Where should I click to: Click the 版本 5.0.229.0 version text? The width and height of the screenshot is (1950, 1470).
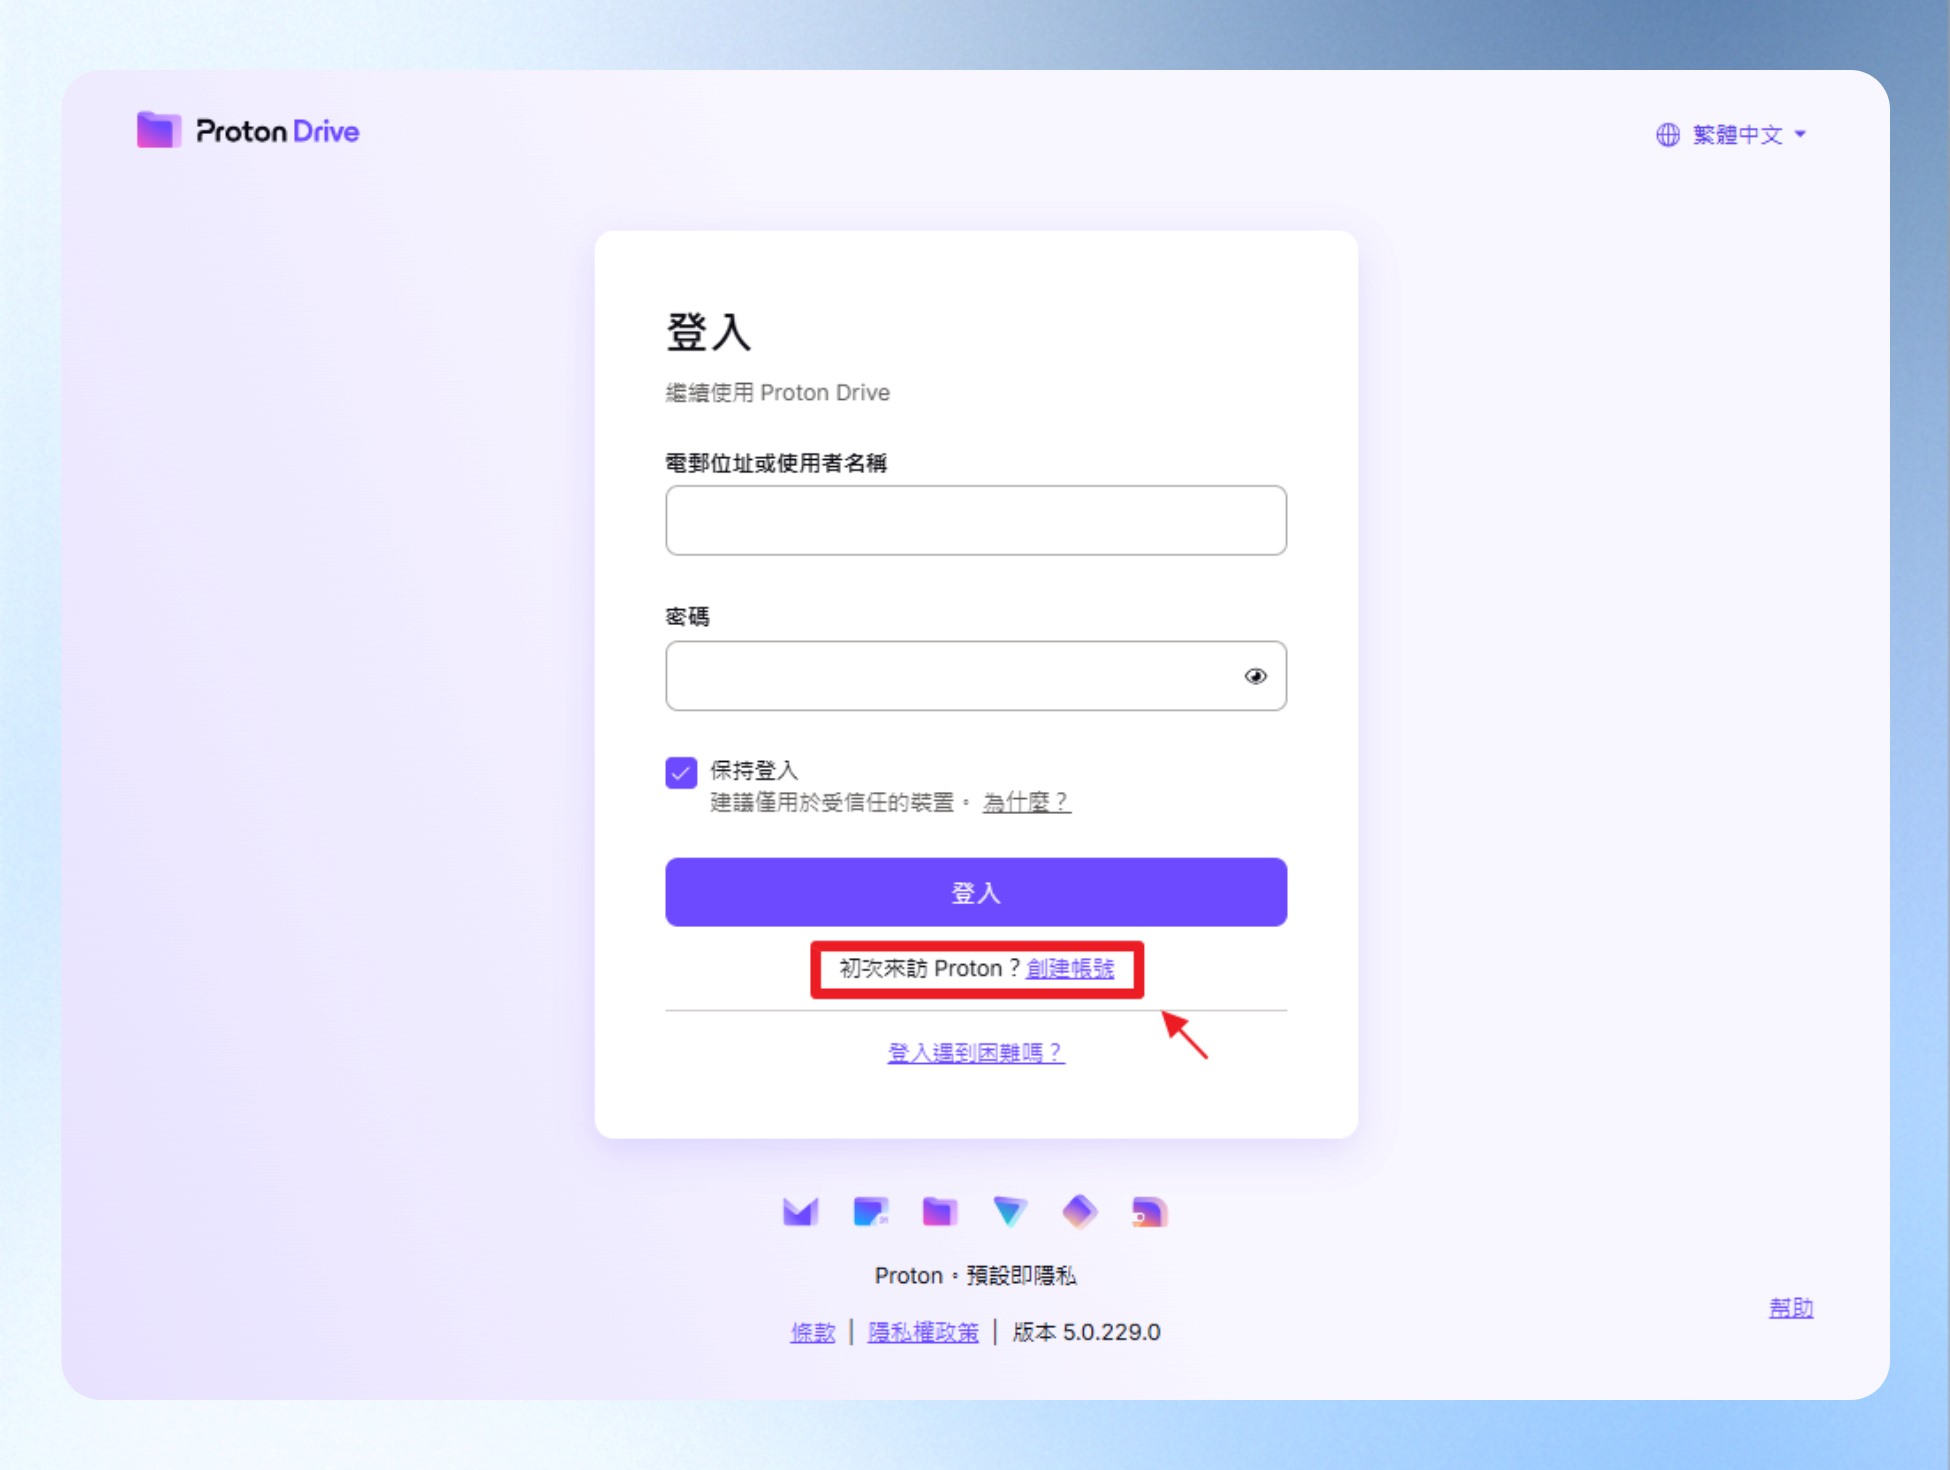click(1087, 1332)
